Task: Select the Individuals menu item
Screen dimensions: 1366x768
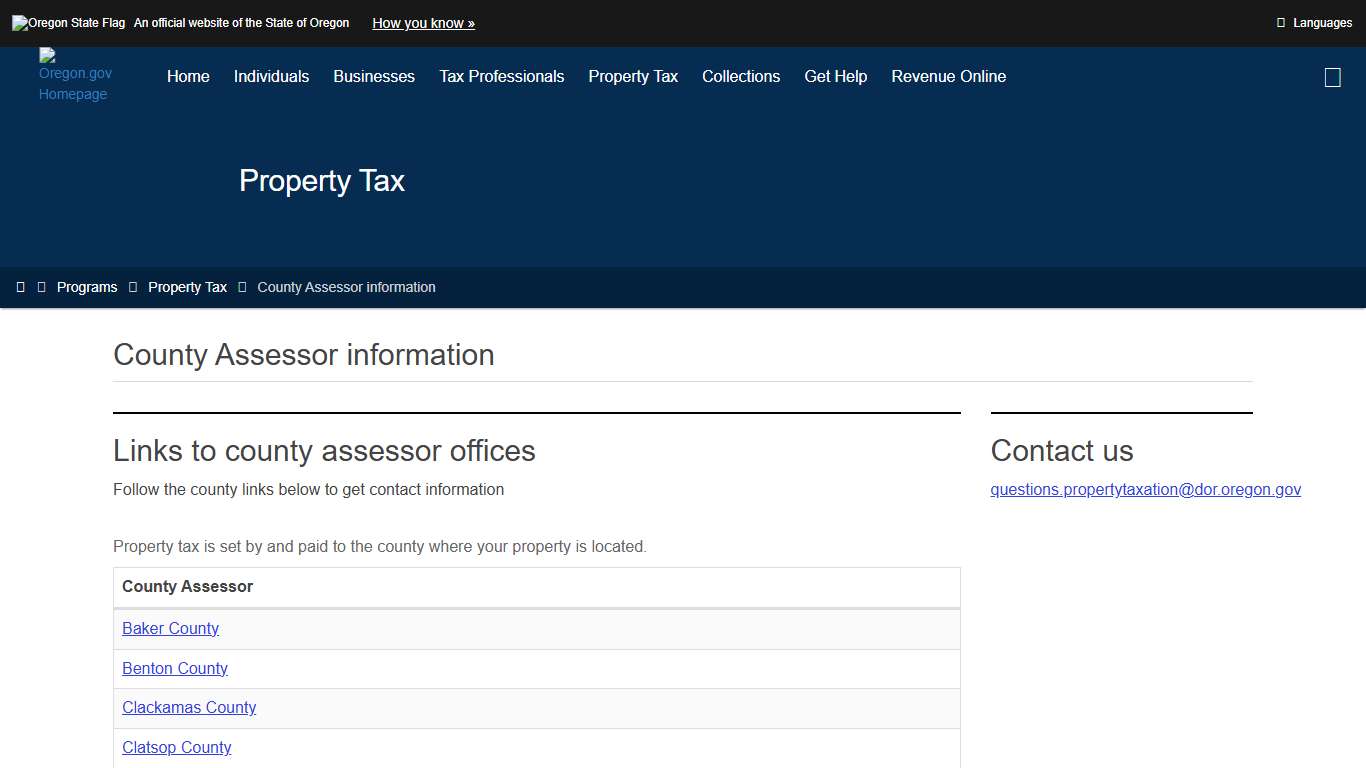Action: (x=271, y=76)
